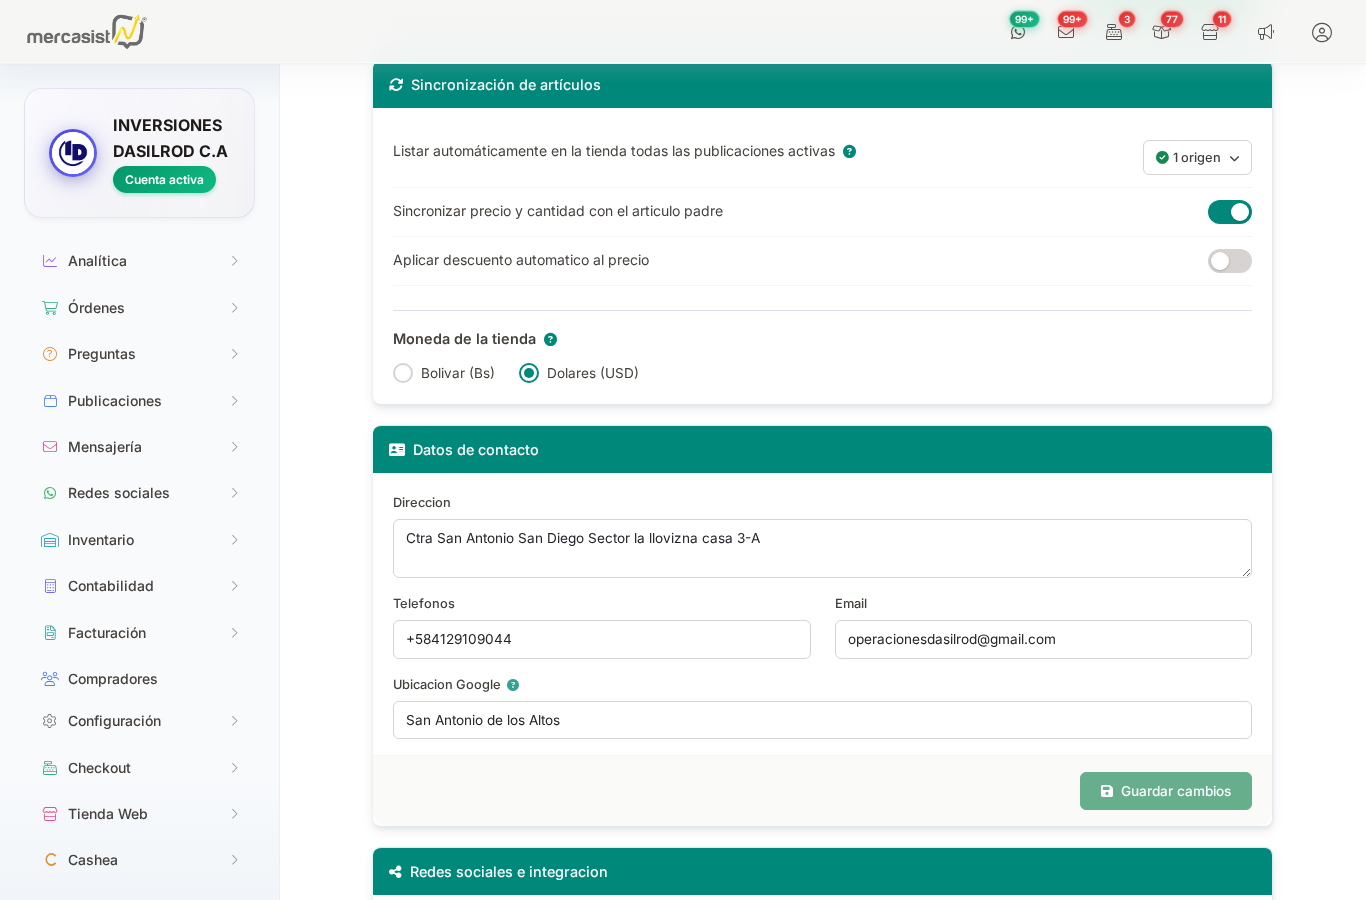
Task: Click help icon beside Moneda de la tienda
Action: pyautogui.click(x=550, y=340)
